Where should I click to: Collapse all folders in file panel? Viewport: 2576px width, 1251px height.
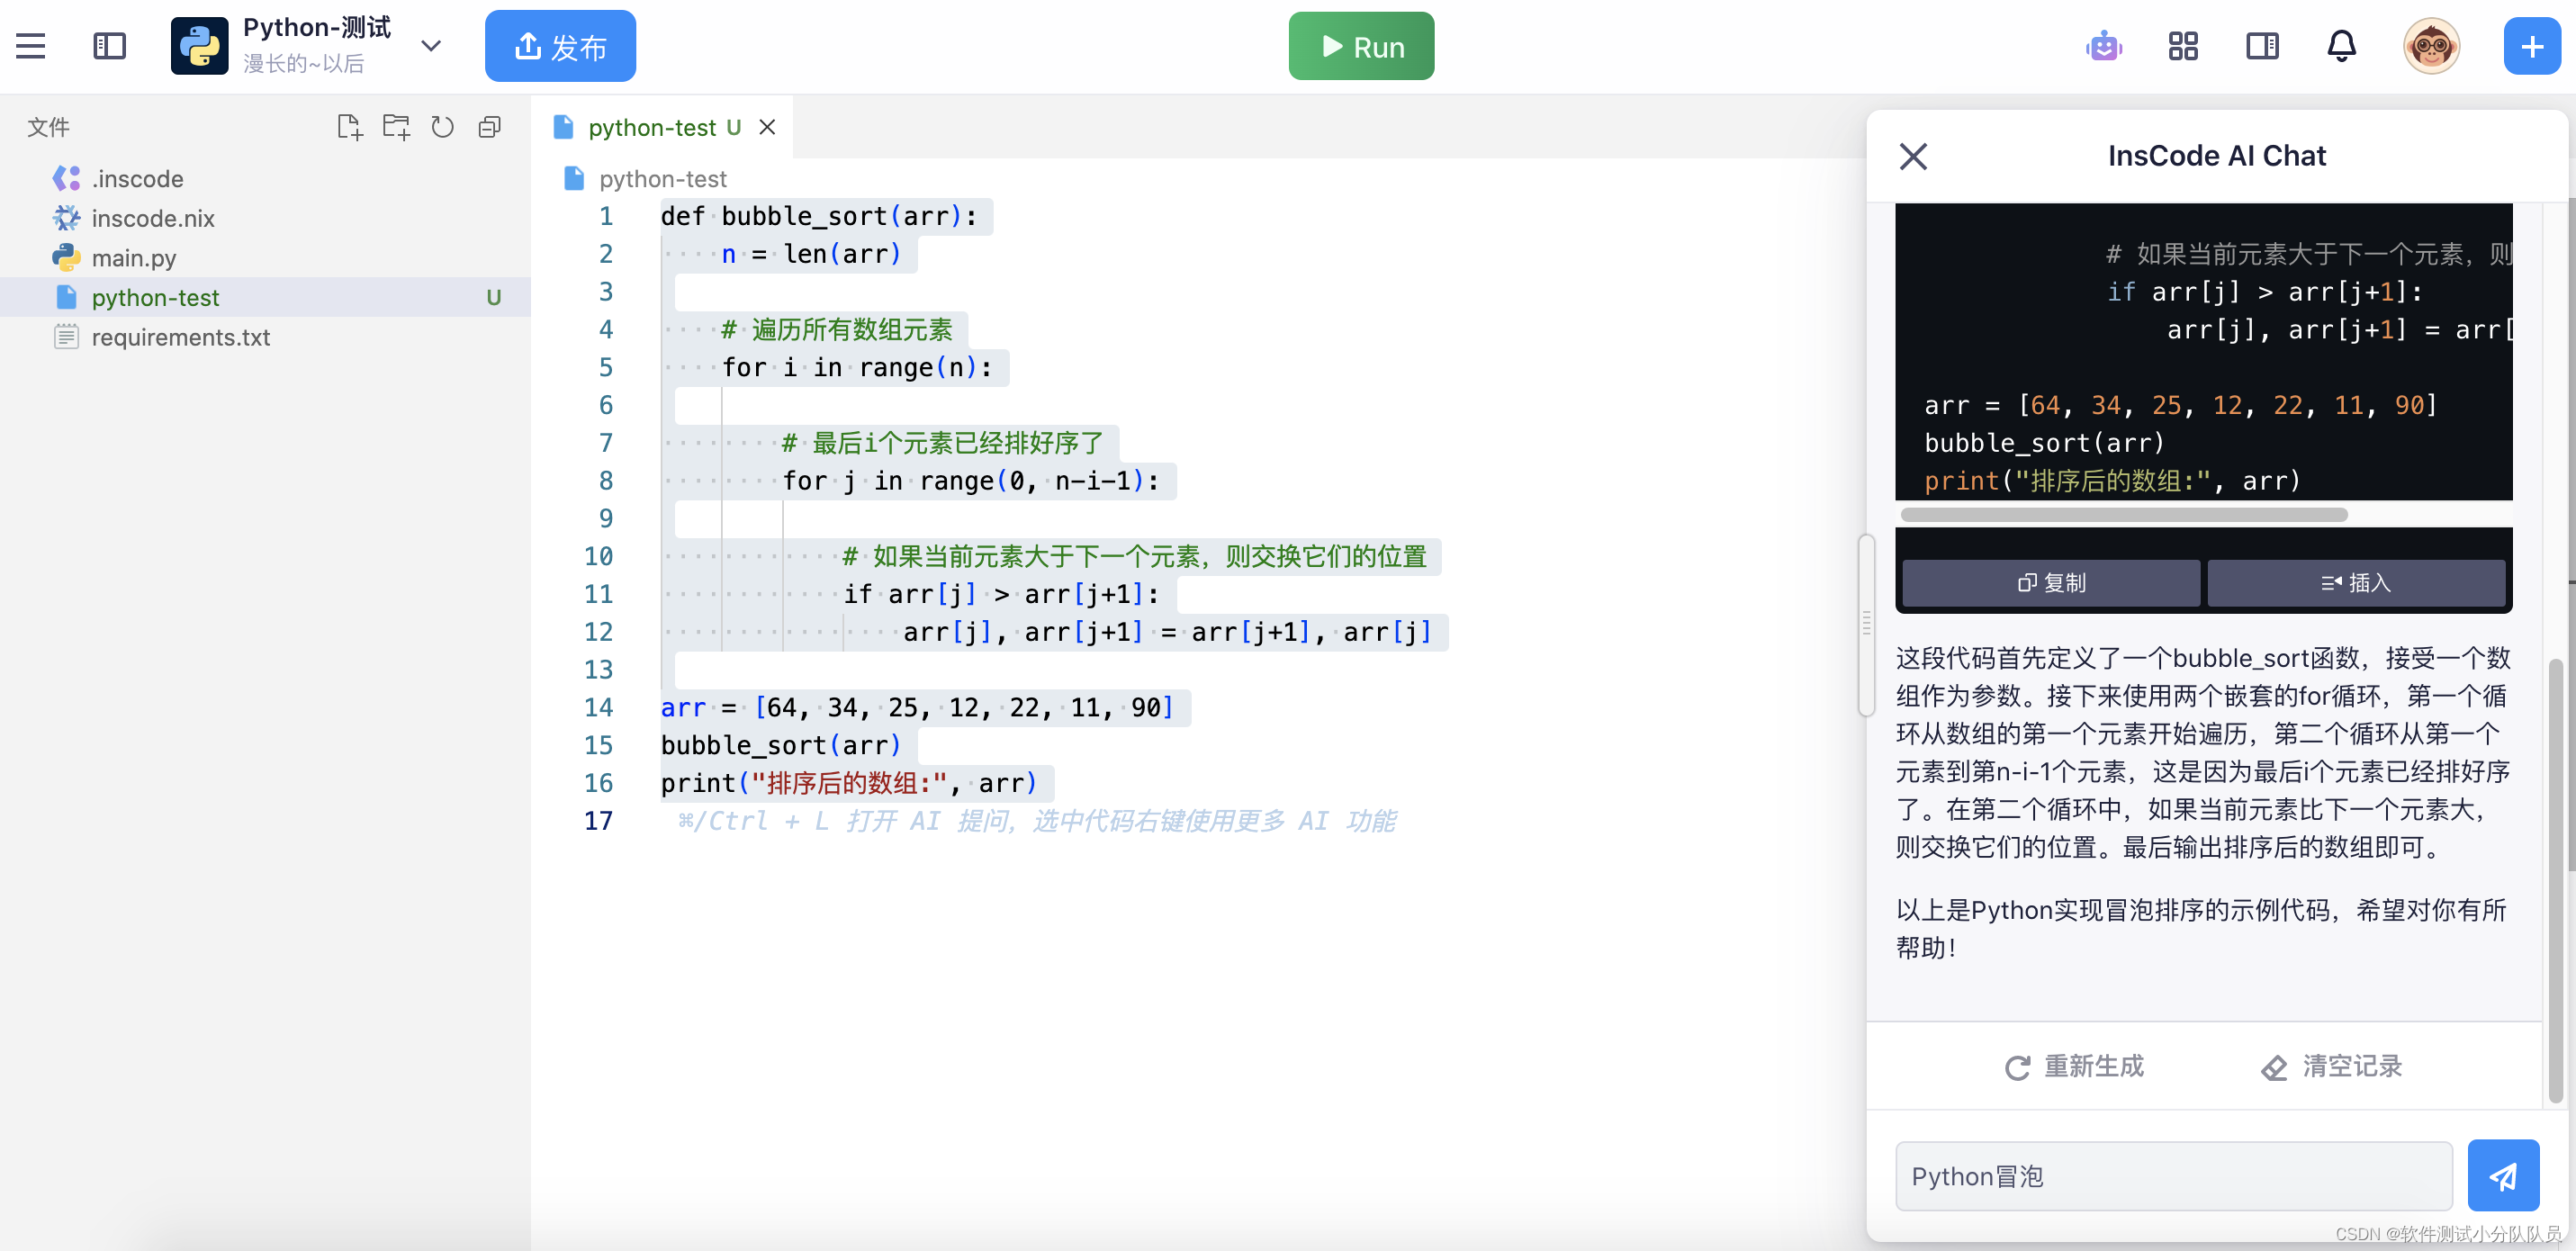click(x=489, y=127)
